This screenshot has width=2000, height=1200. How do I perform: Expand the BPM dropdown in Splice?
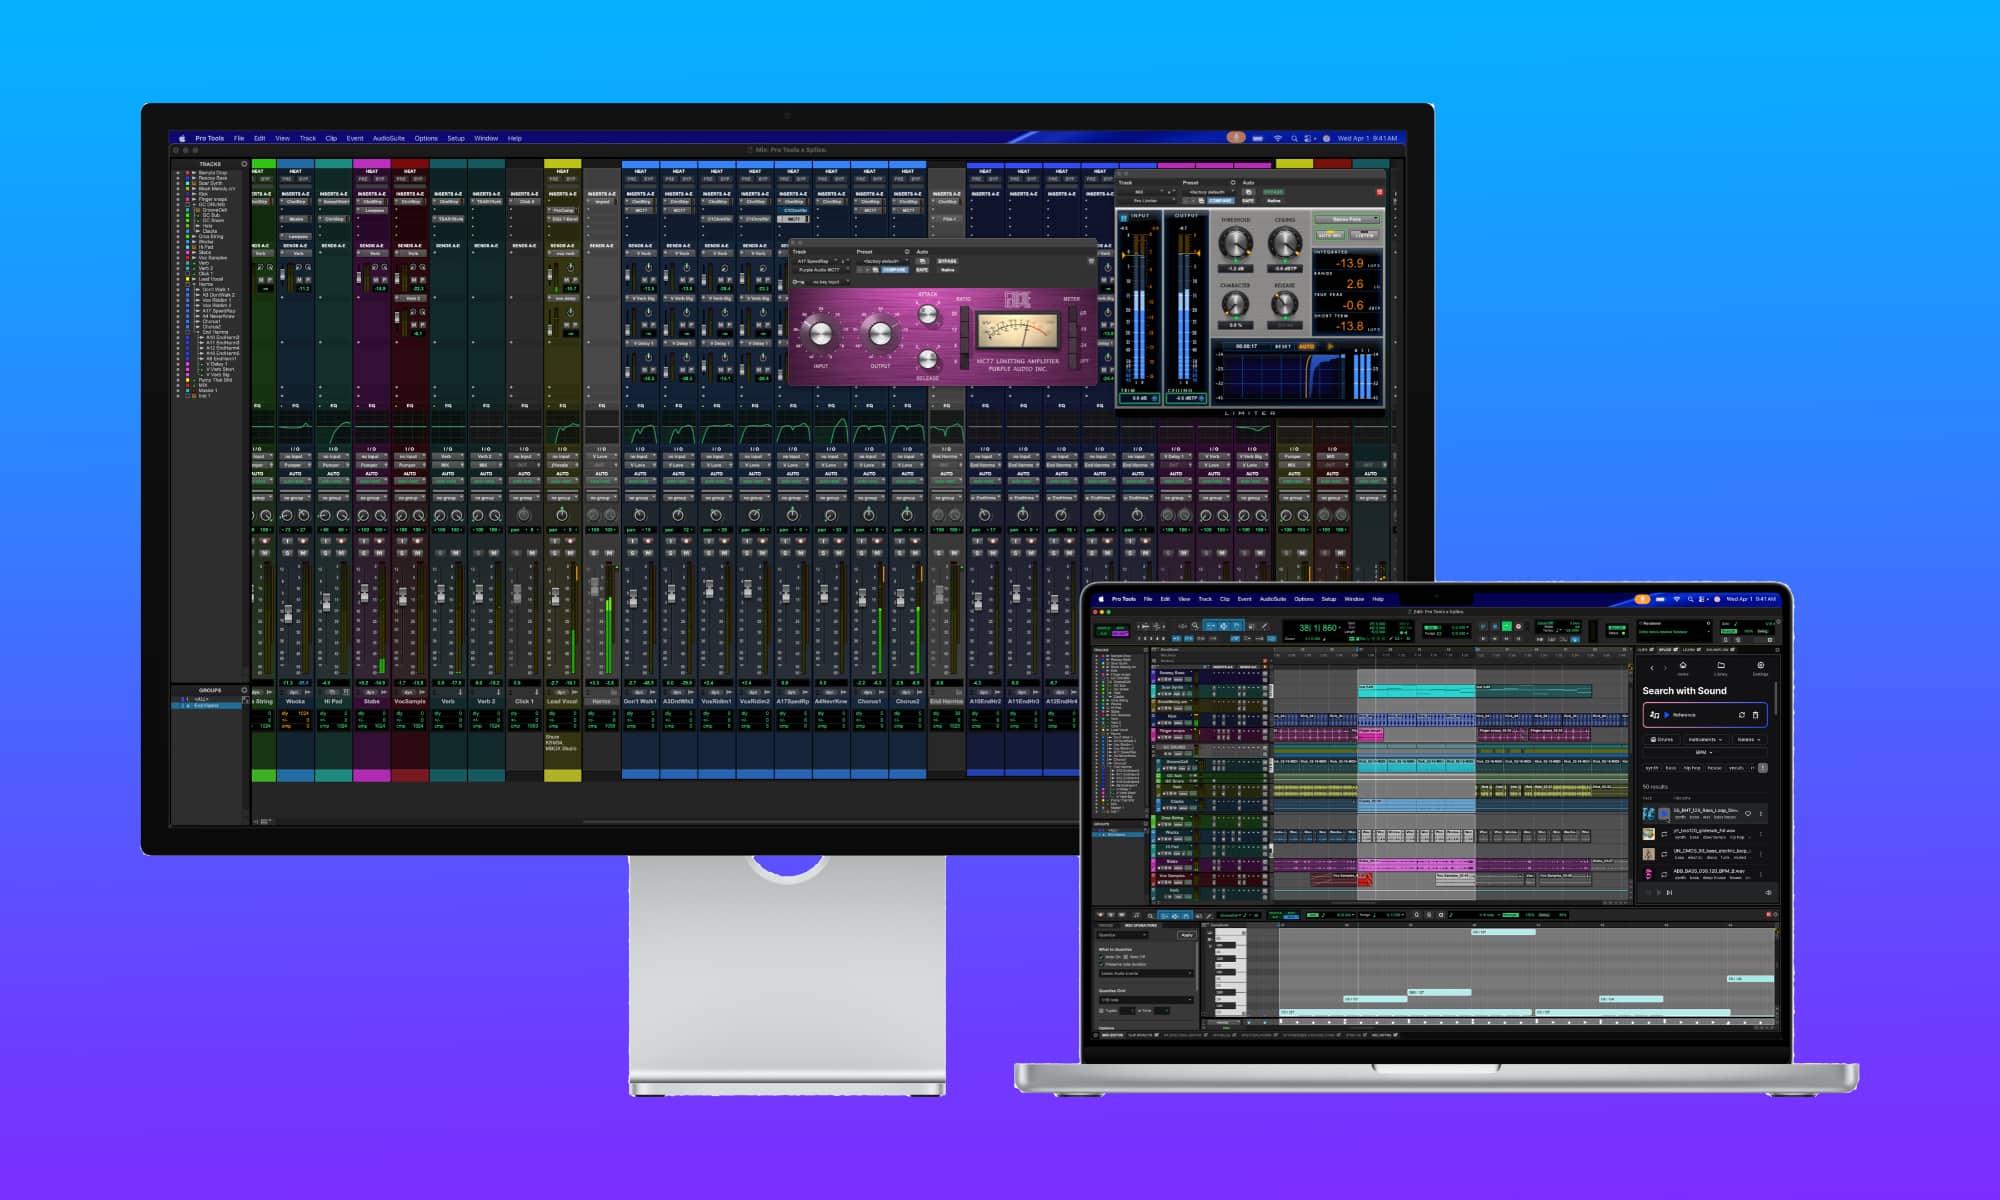[1704, 752]
